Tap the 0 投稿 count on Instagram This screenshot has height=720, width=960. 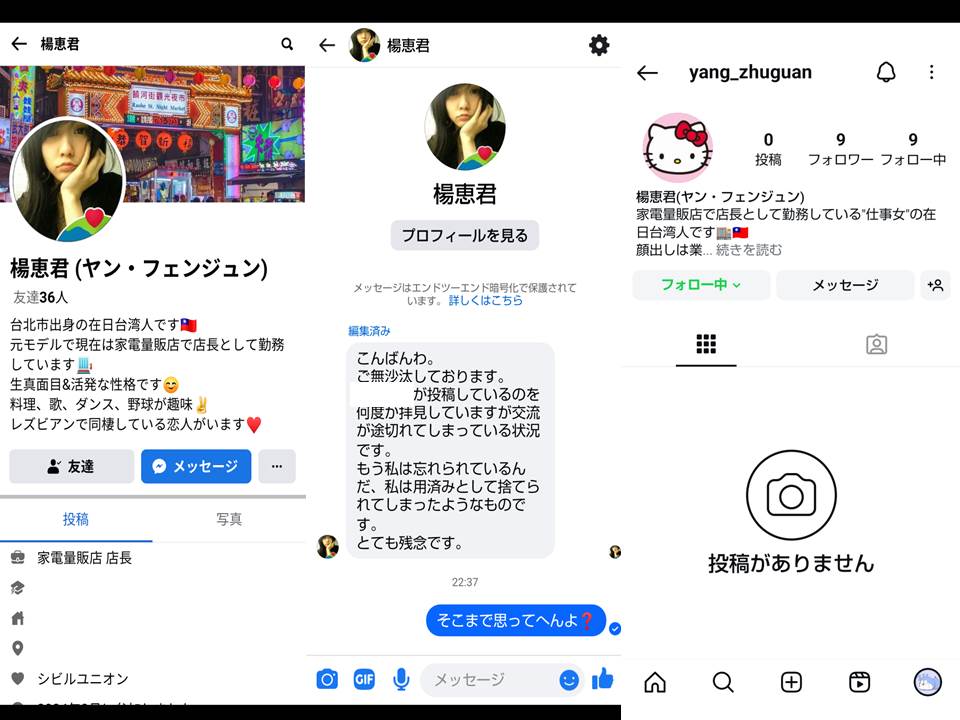[768, 149]
